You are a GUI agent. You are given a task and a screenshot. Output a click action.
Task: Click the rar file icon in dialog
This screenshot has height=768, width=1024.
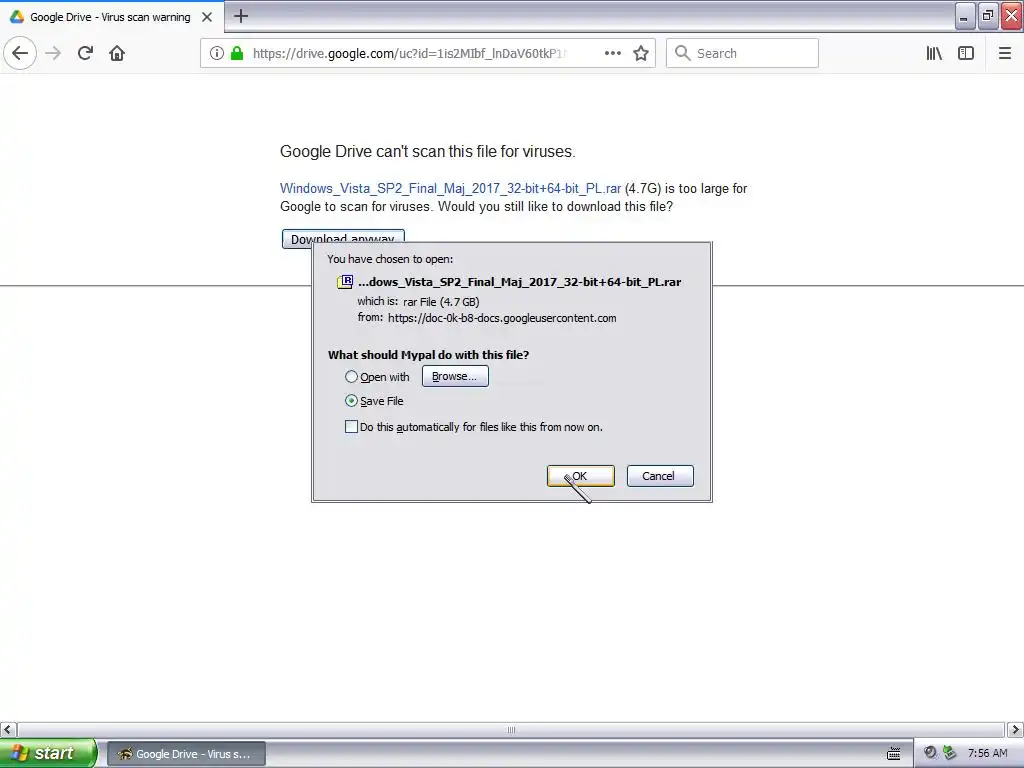[345, 281]
